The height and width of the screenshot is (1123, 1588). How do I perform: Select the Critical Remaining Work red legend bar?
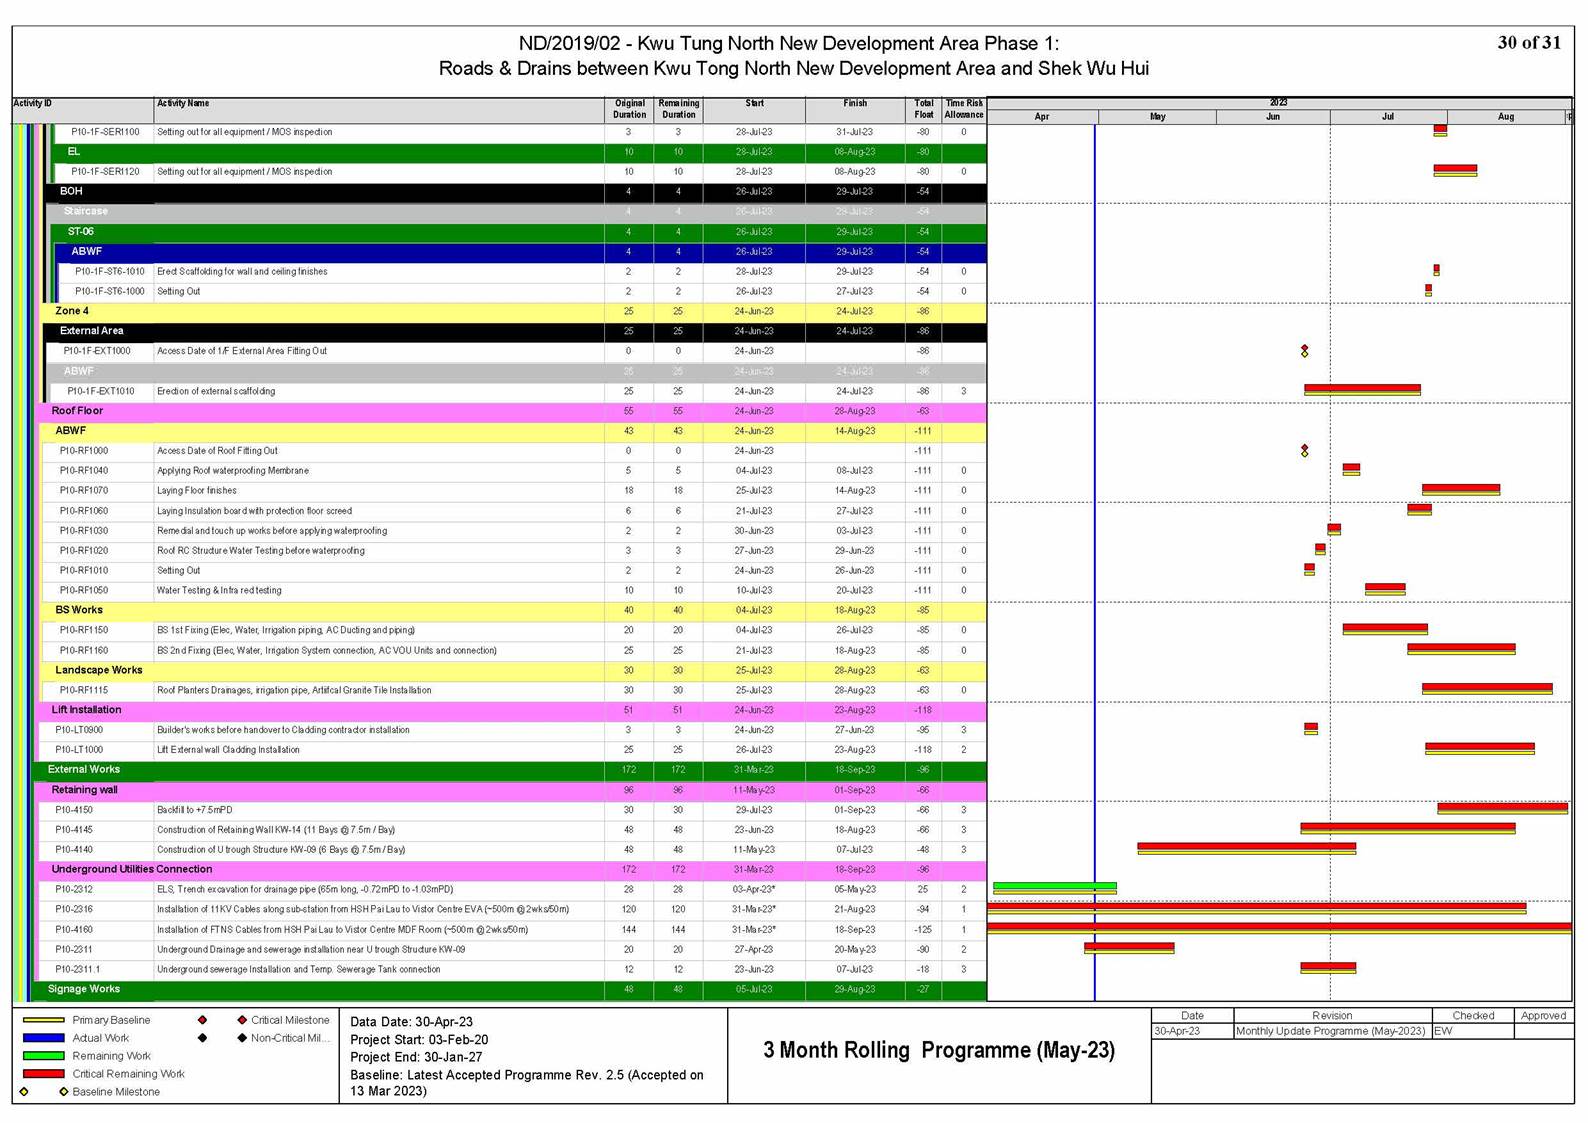pos(43,1074)
